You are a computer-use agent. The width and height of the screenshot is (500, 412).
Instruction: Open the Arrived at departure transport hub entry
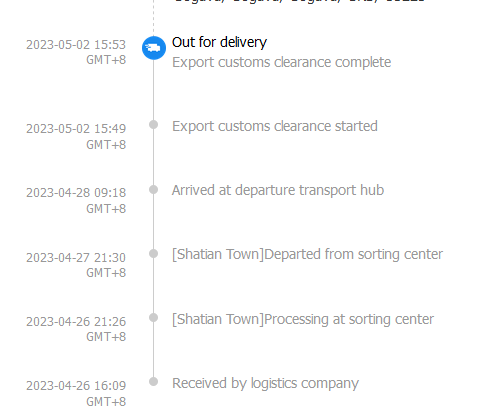pyautogui.click(x=278, y=191)
